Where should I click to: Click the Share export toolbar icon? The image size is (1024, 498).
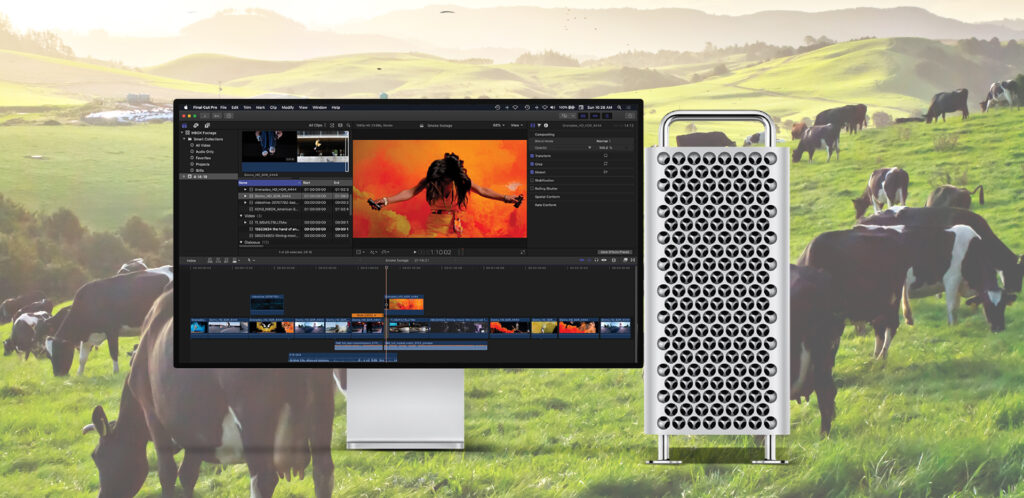(630, 116)
